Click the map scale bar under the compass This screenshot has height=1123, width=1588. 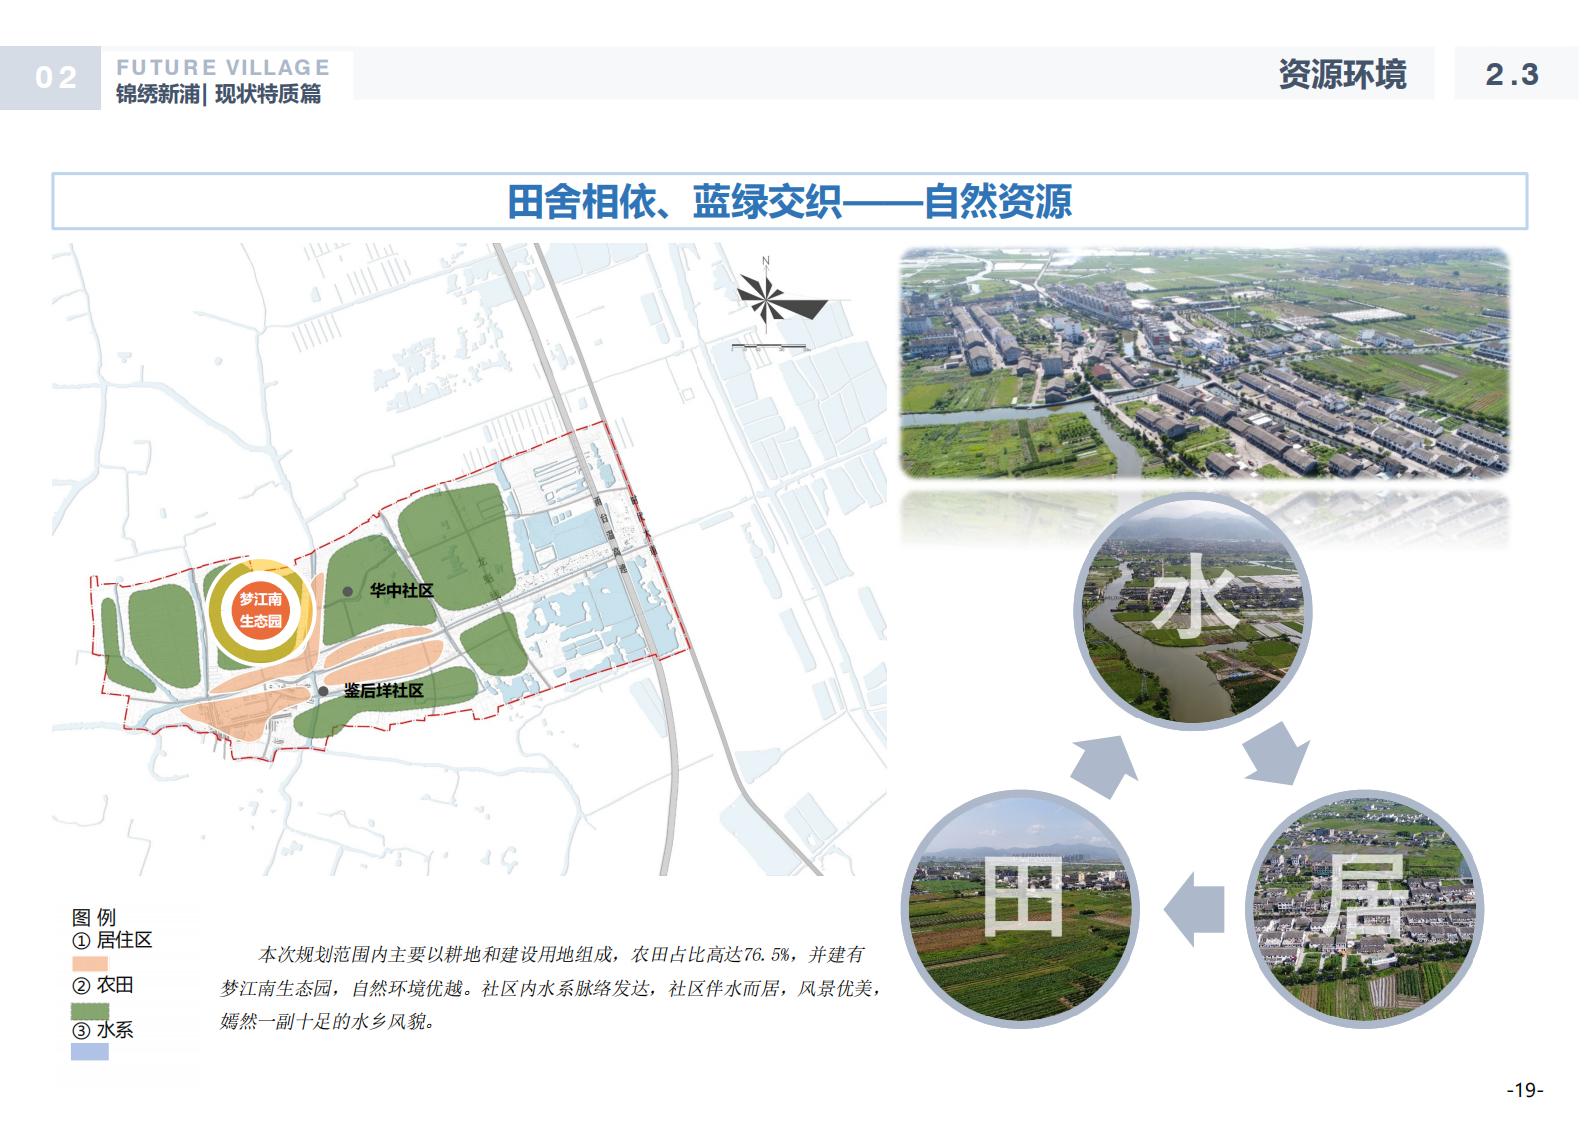pyautogui.click(x=769, y=347)
